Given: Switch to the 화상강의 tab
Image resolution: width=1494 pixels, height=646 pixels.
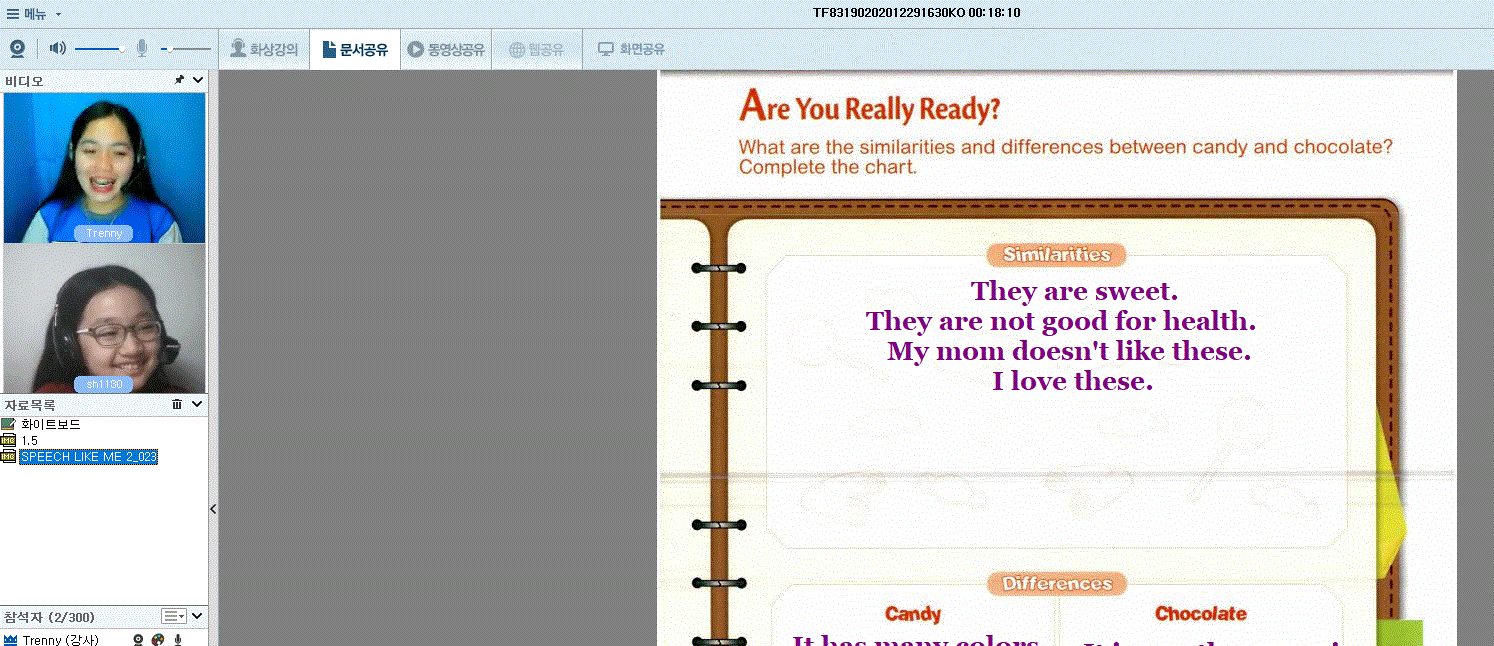Looking at the screenshot, I should pos(264,49).
